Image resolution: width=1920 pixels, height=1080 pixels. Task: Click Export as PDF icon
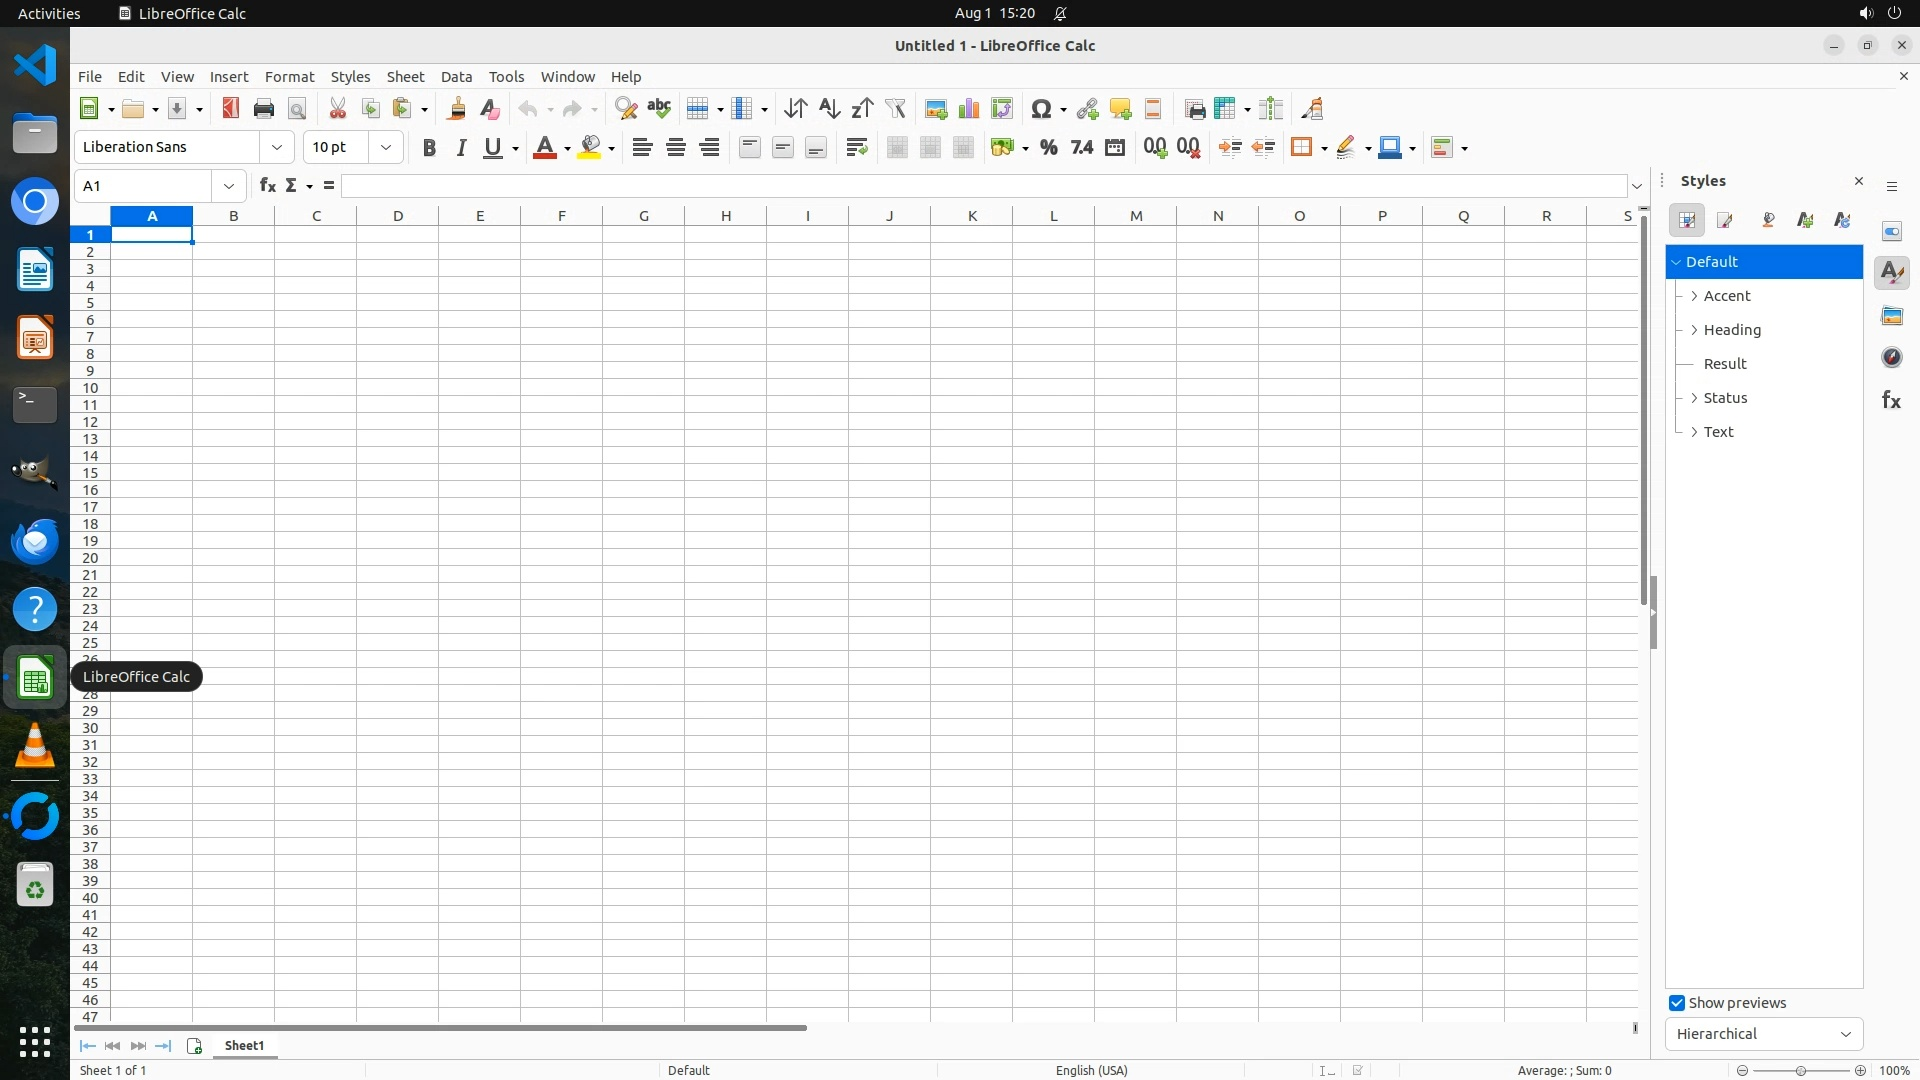point(231,109)
